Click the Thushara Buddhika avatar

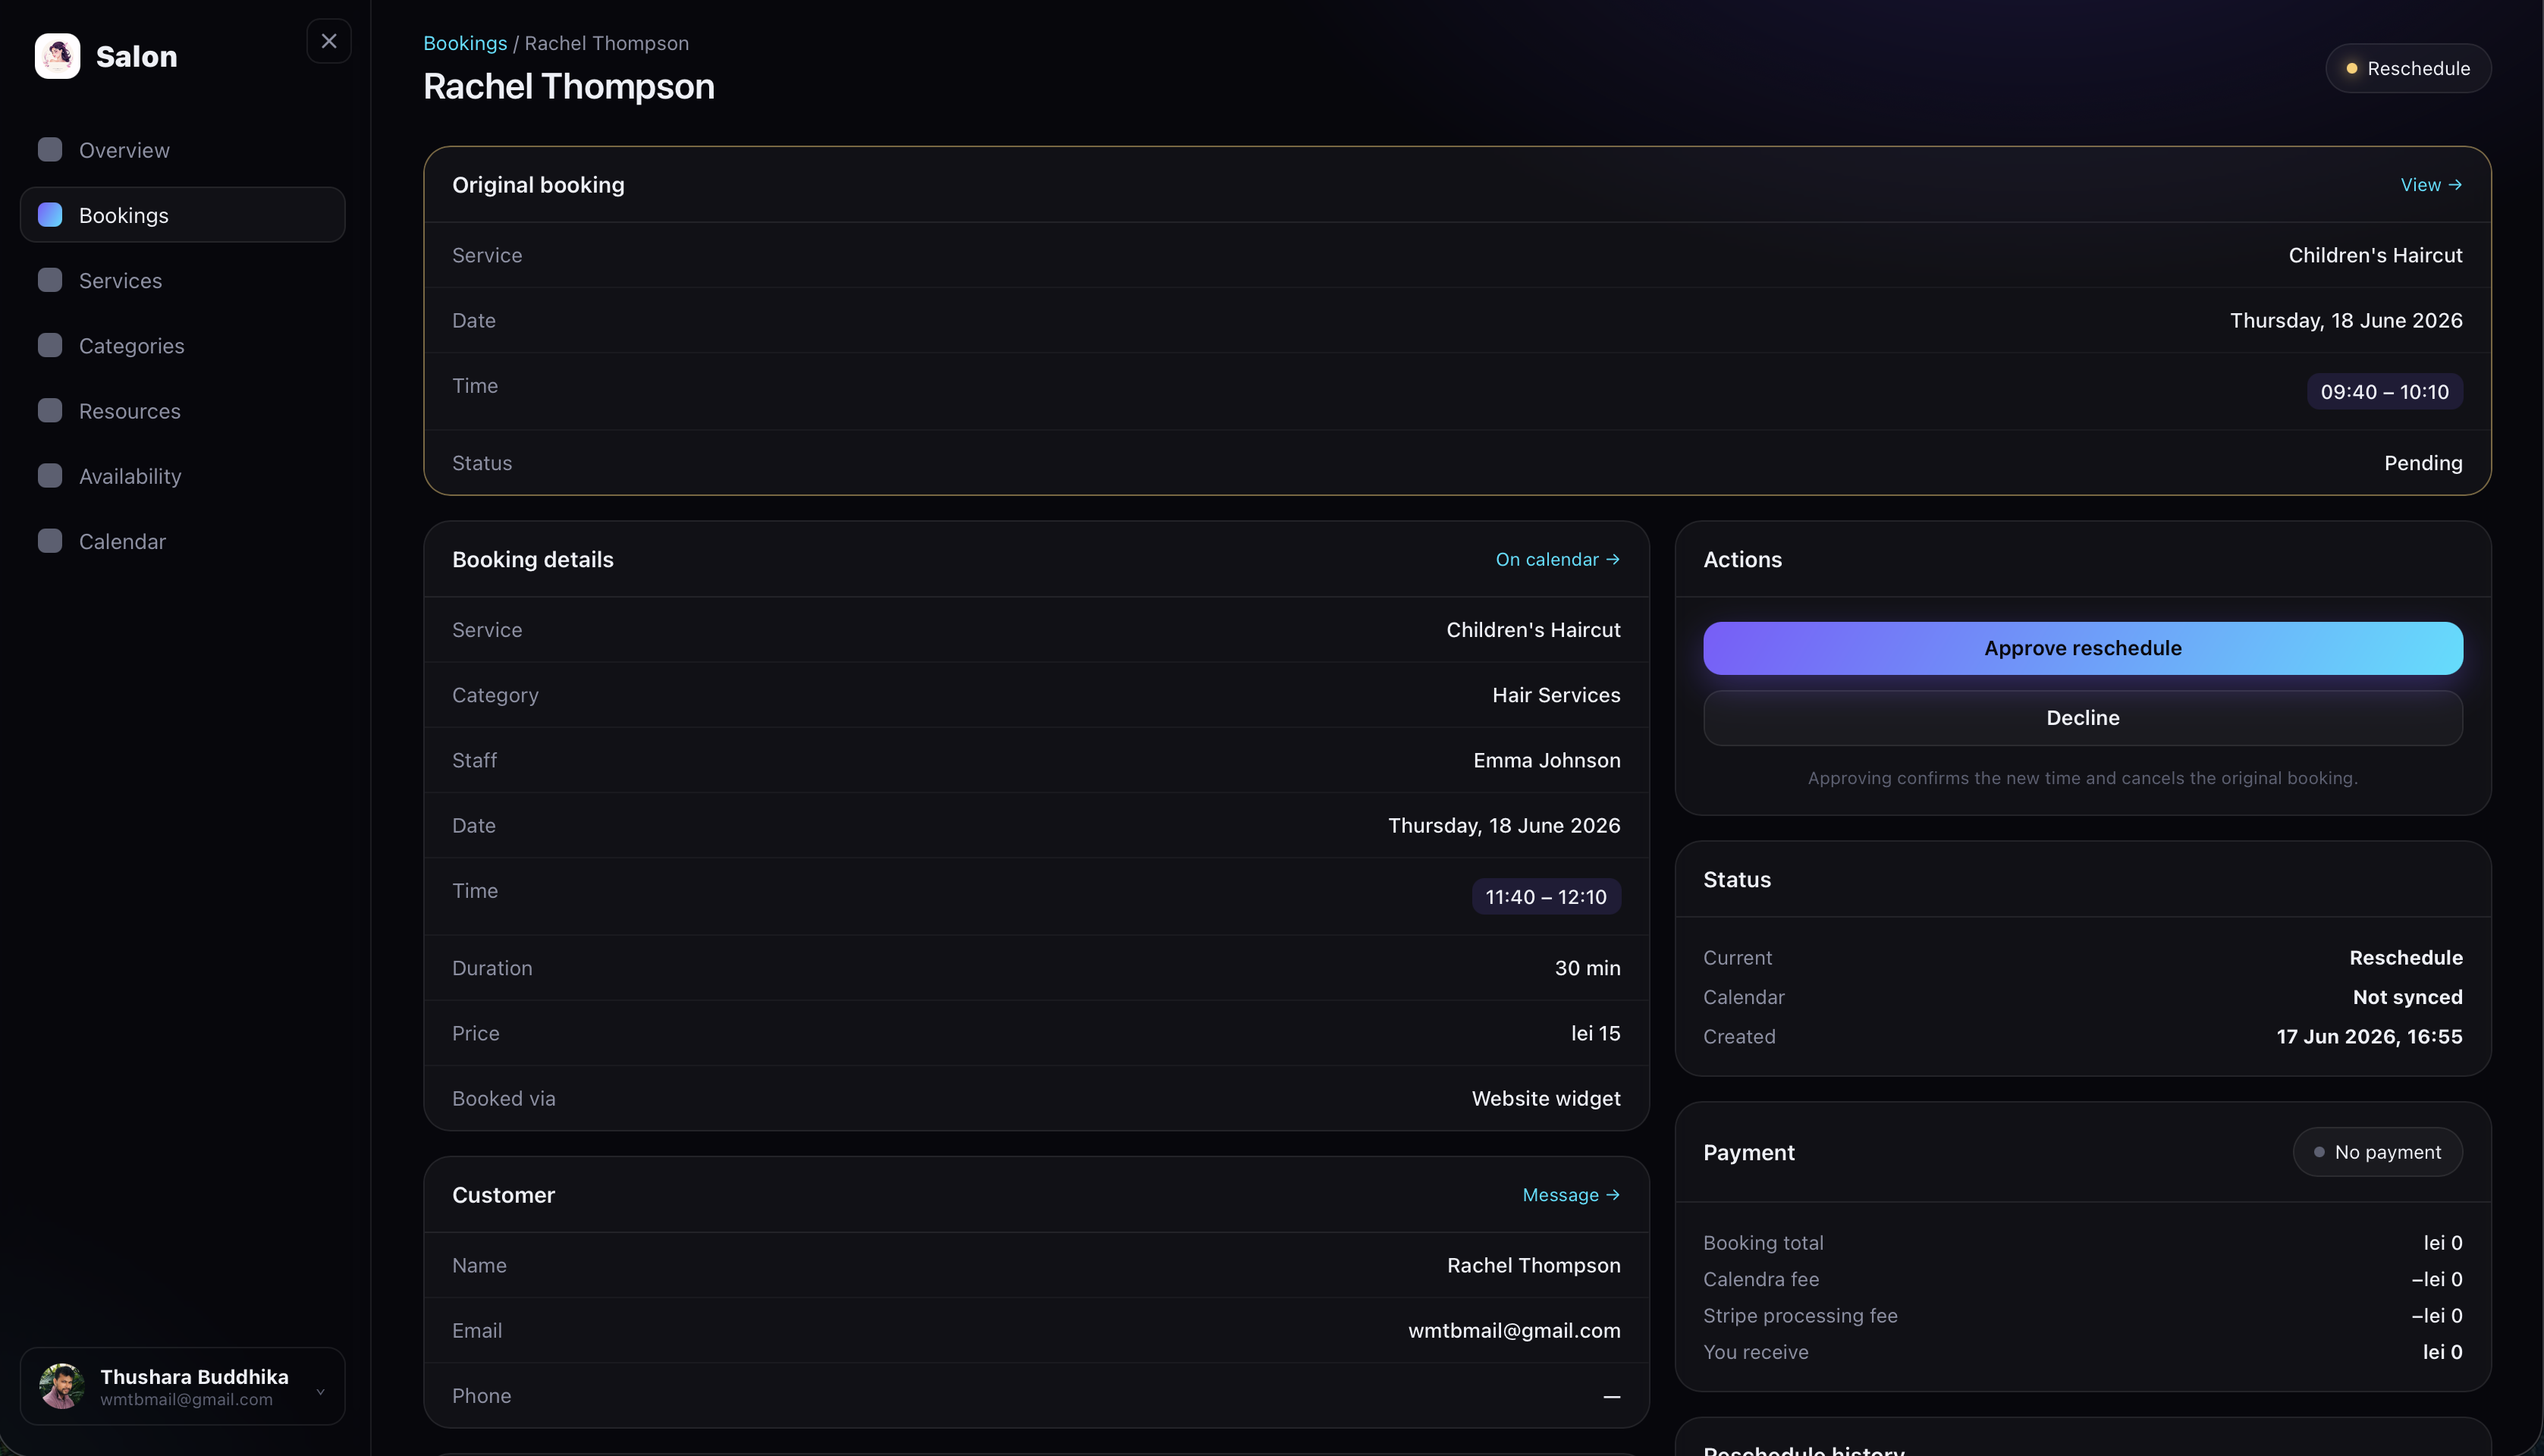62,1386
